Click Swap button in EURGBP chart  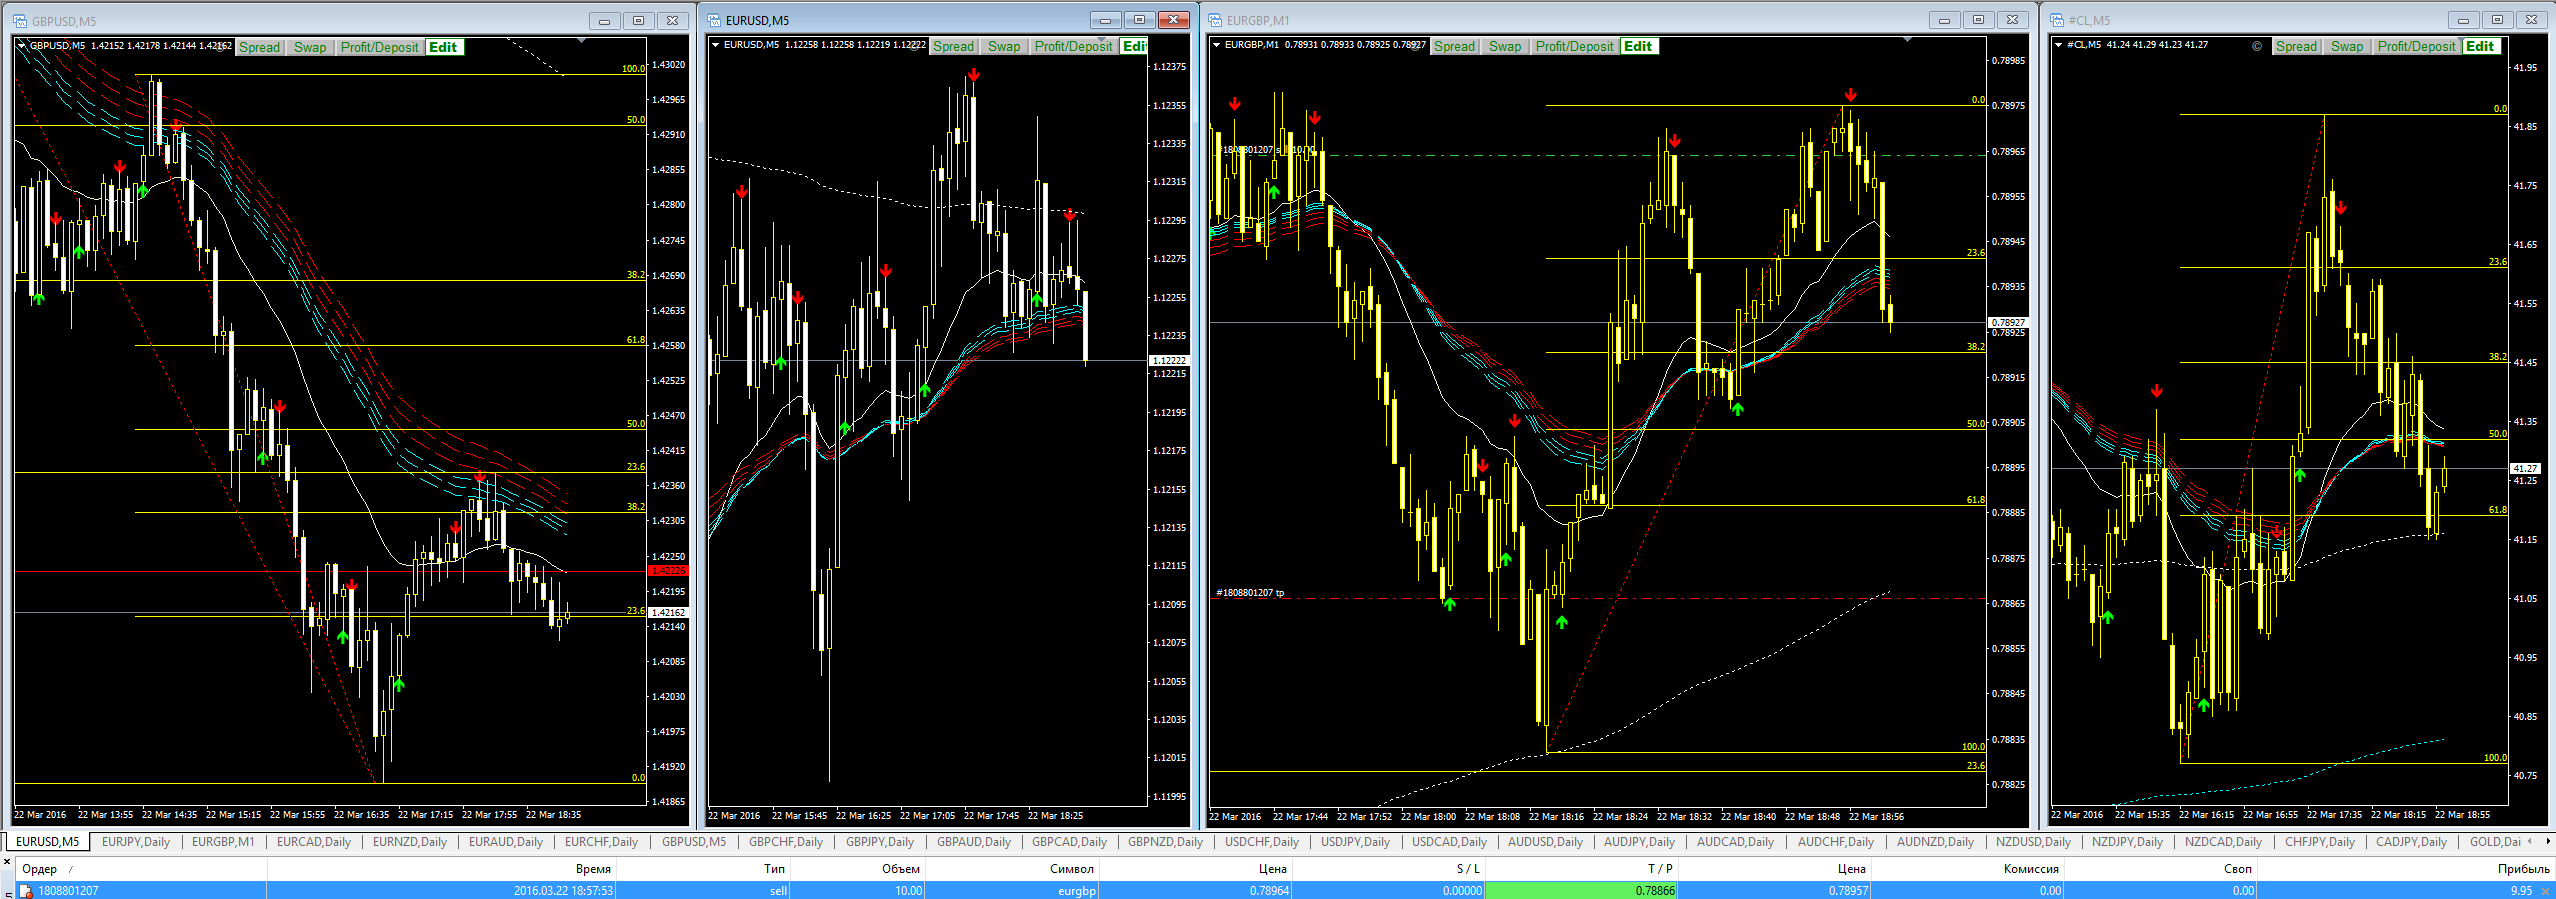pos(1505,46)
